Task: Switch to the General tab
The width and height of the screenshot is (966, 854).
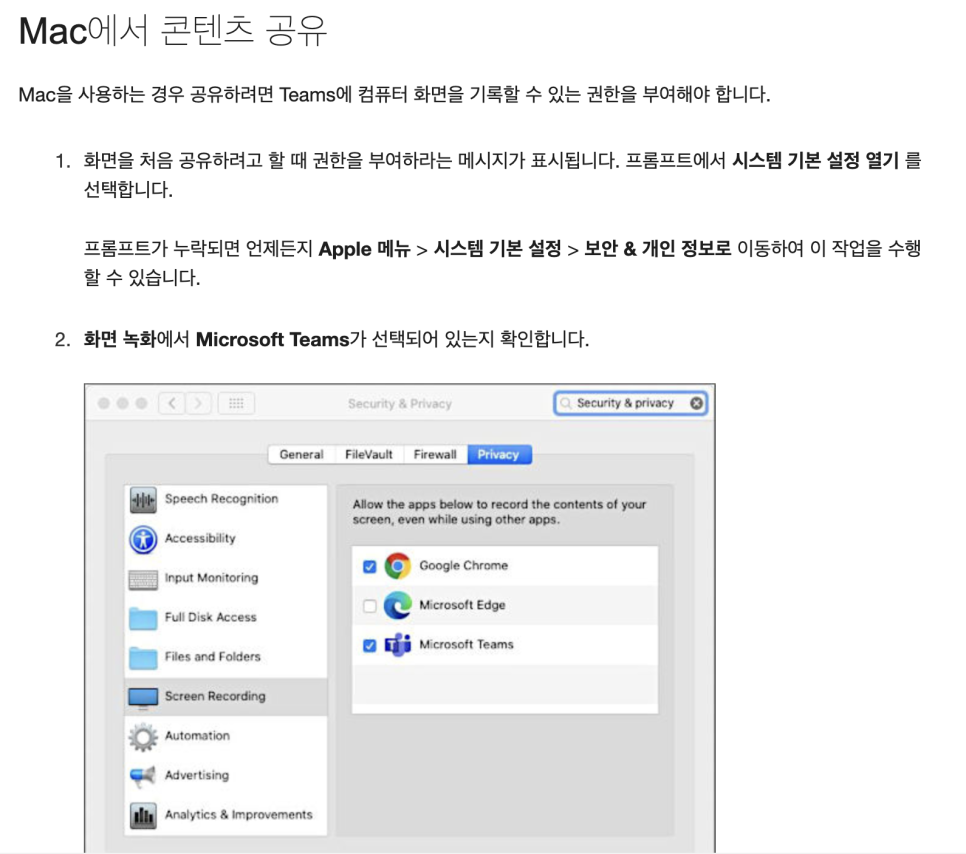Action: tap(301, 455)
